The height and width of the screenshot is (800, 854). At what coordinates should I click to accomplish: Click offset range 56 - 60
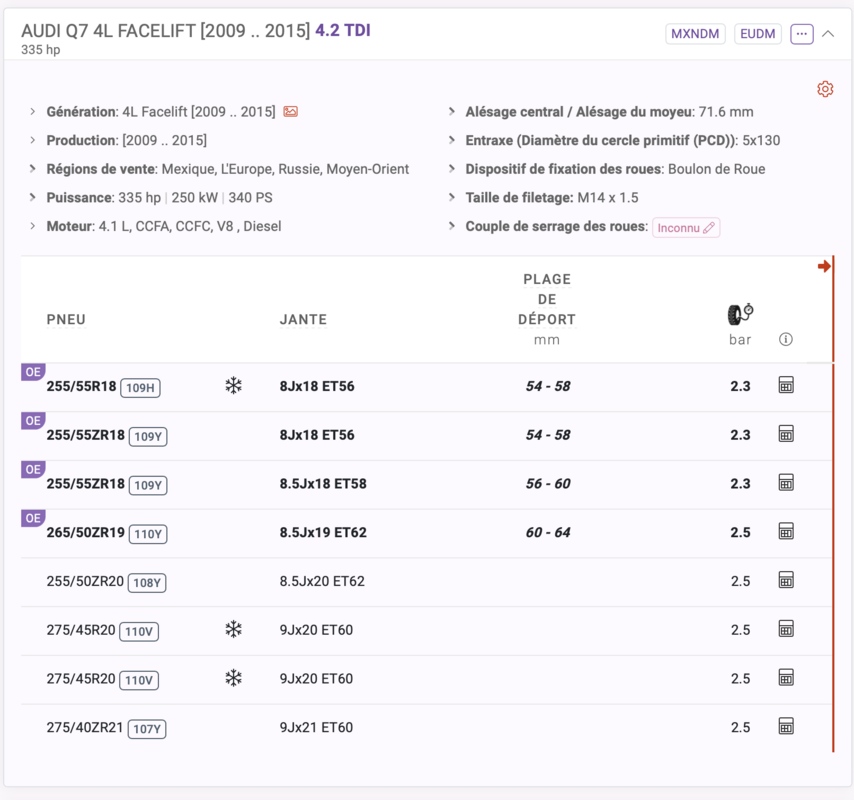pos(547,484)
